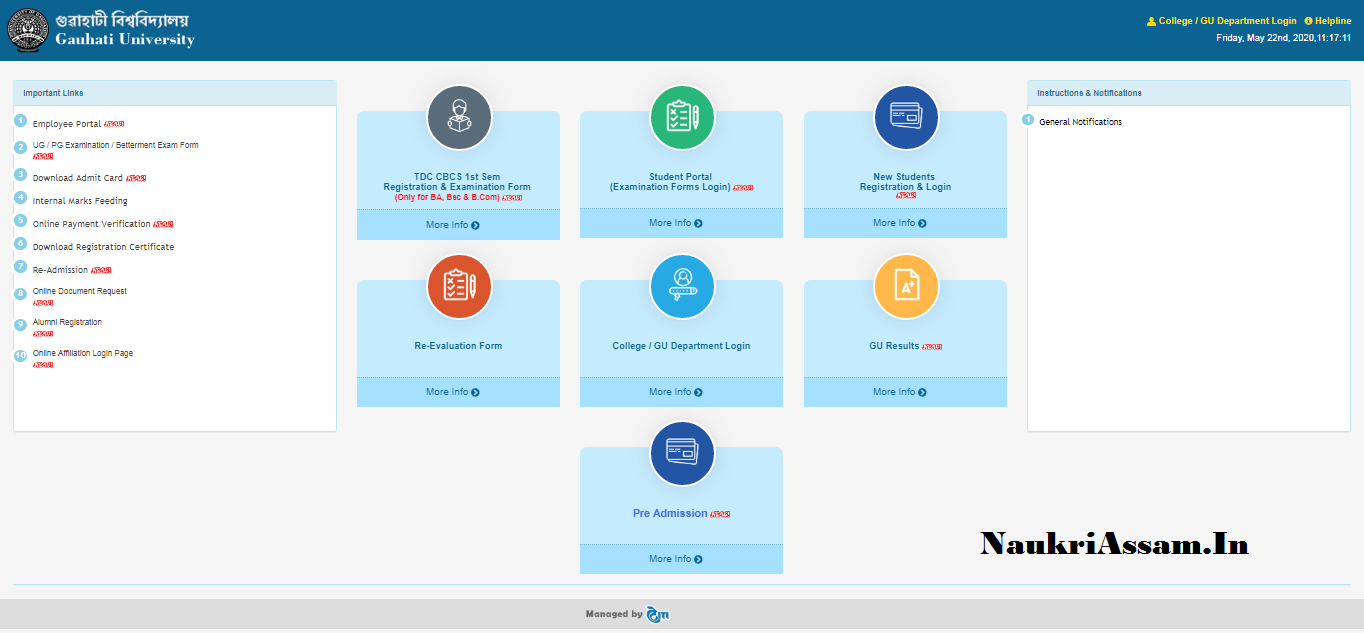The width and height of the screenshot is (1364, 633).
Task: Click the Pre Admission card title
Action: [x=670, y=513]
